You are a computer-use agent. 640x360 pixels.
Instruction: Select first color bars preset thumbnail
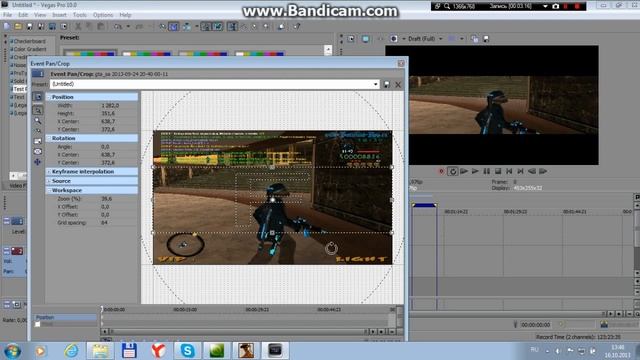pyautogui.click(x=90, y=53)
